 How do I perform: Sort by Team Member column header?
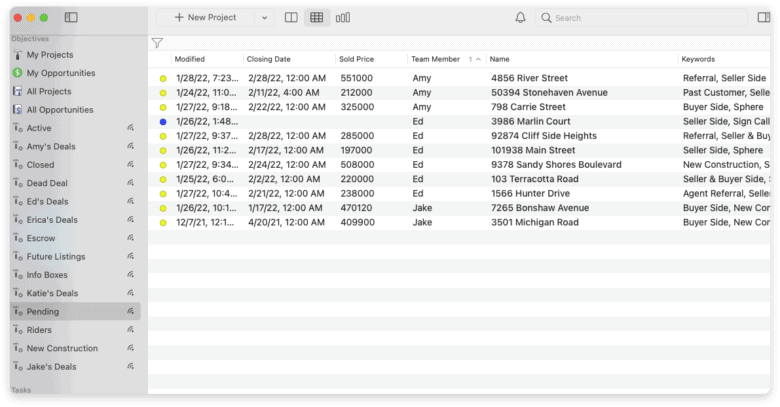pos(435,59)
